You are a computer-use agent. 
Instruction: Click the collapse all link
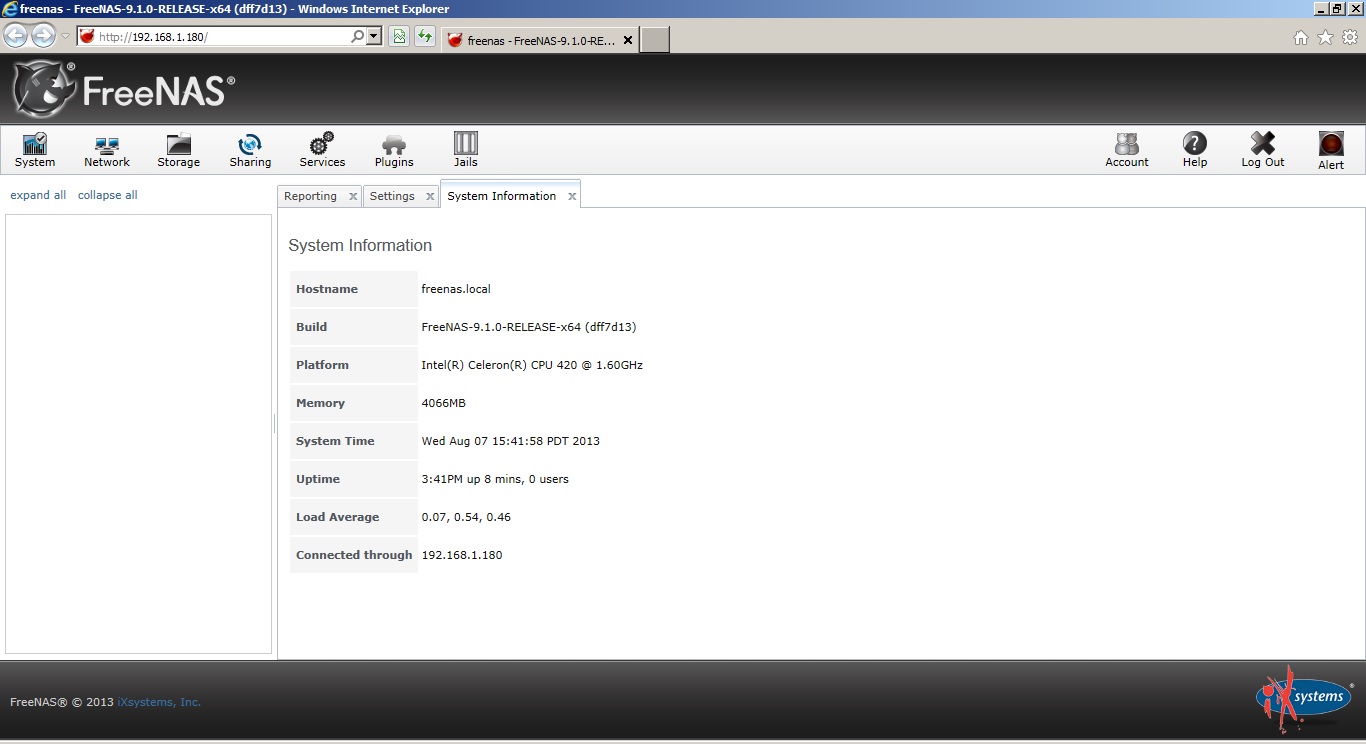(108, 195)
